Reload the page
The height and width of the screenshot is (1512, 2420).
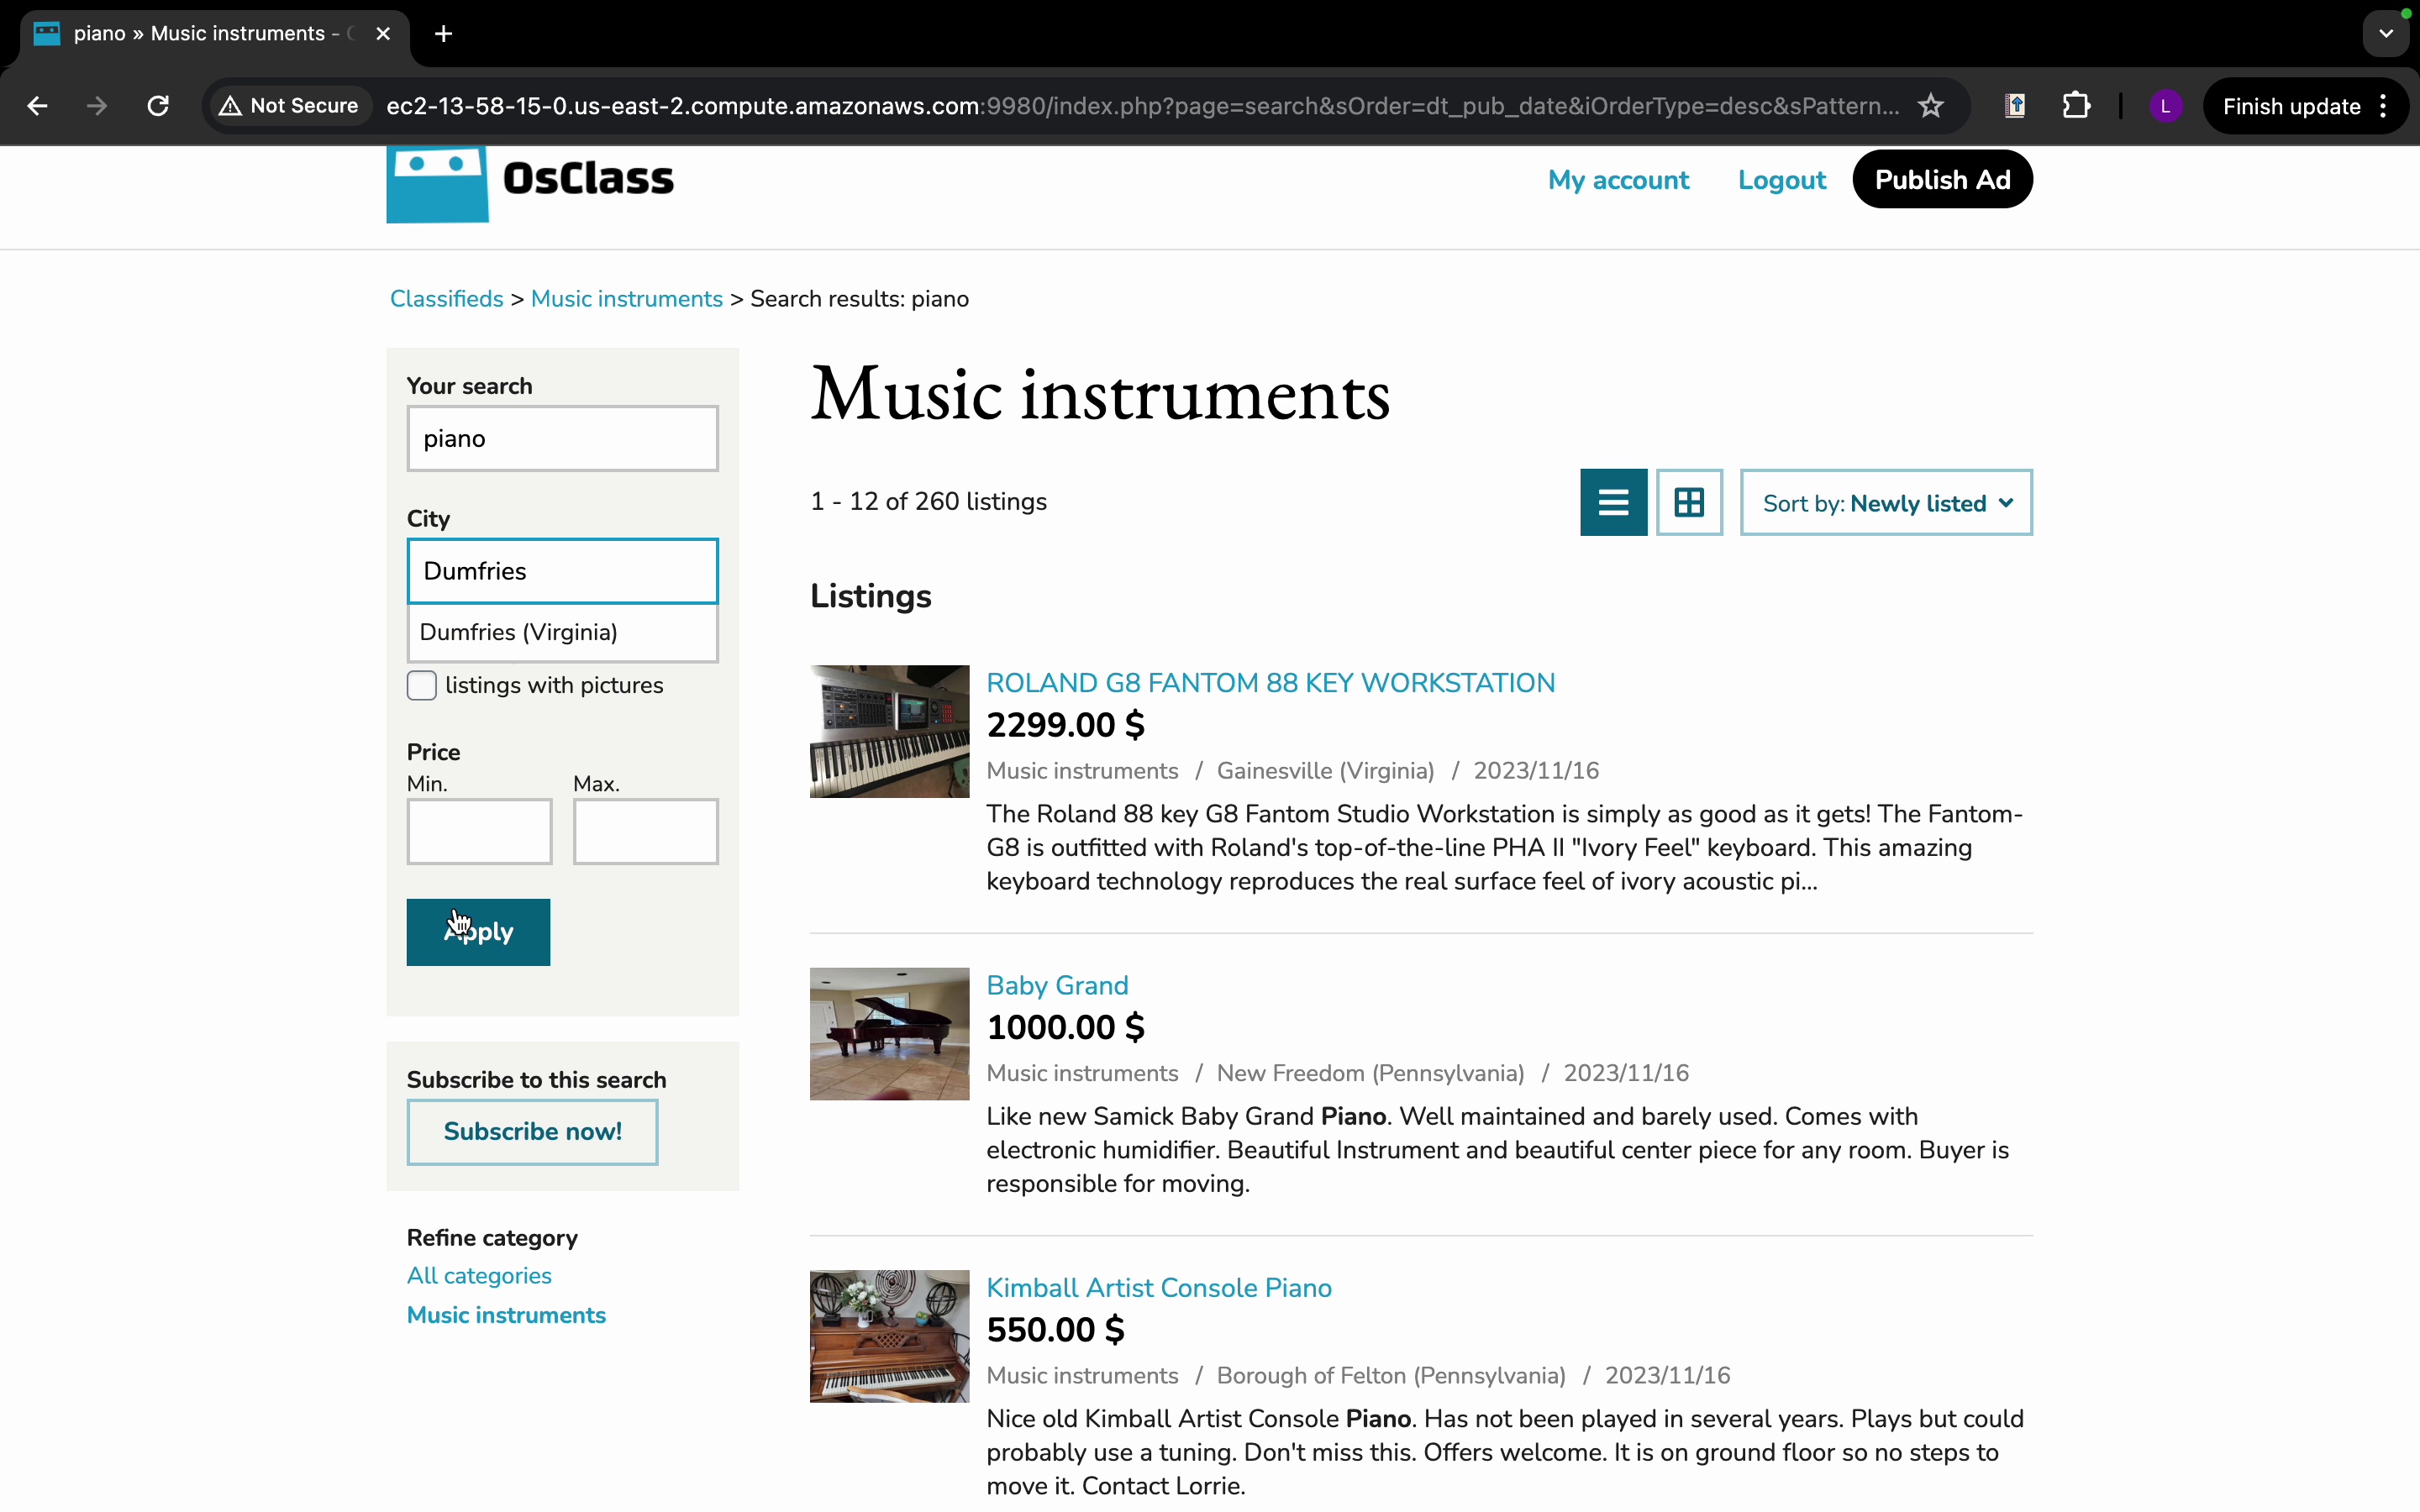tap(158, 106)
